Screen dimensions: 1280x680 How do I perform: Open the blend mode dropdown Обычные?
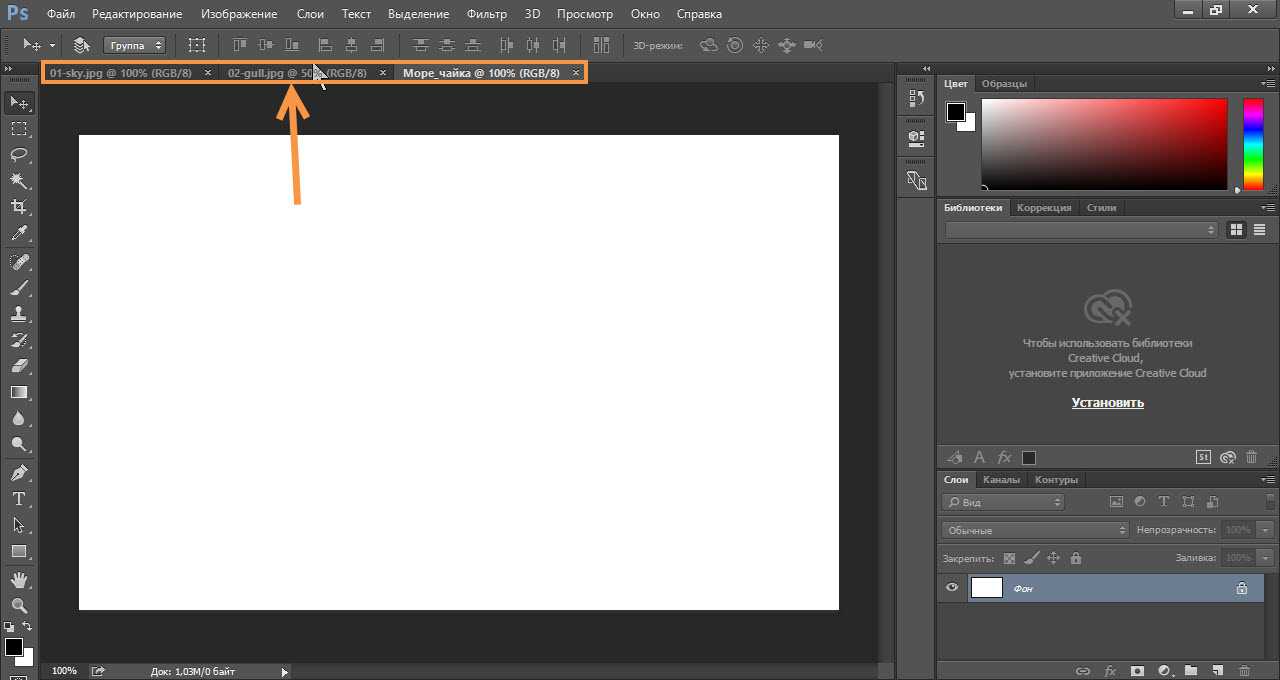pyautogui.click(x=1035, y=530)
